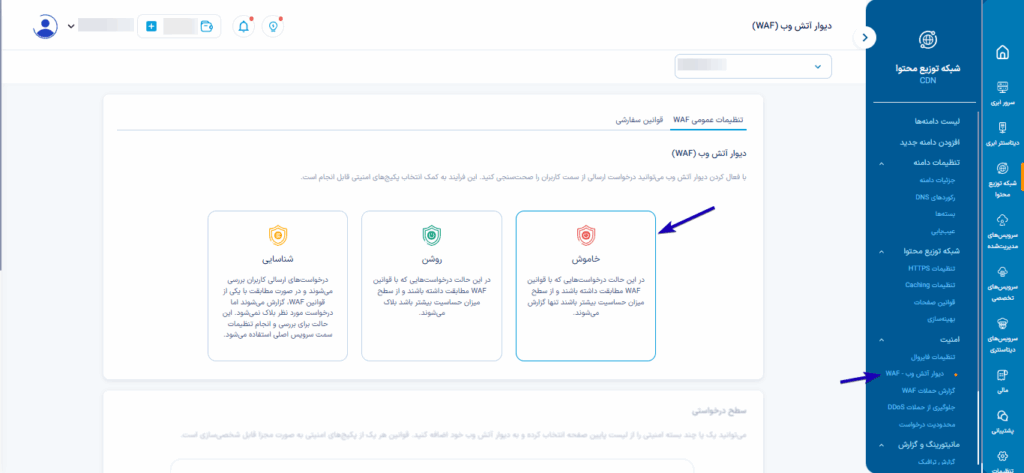The width and height of the screenshot is (1024, 473).
Task: Open دیوار آتش وب - WAF menu item
Action: 916,374
